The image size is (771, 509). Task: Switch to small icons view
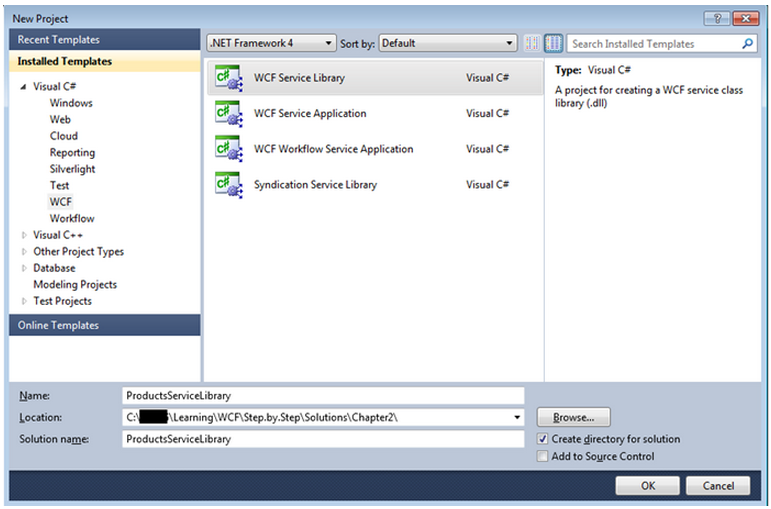[532, 43]
